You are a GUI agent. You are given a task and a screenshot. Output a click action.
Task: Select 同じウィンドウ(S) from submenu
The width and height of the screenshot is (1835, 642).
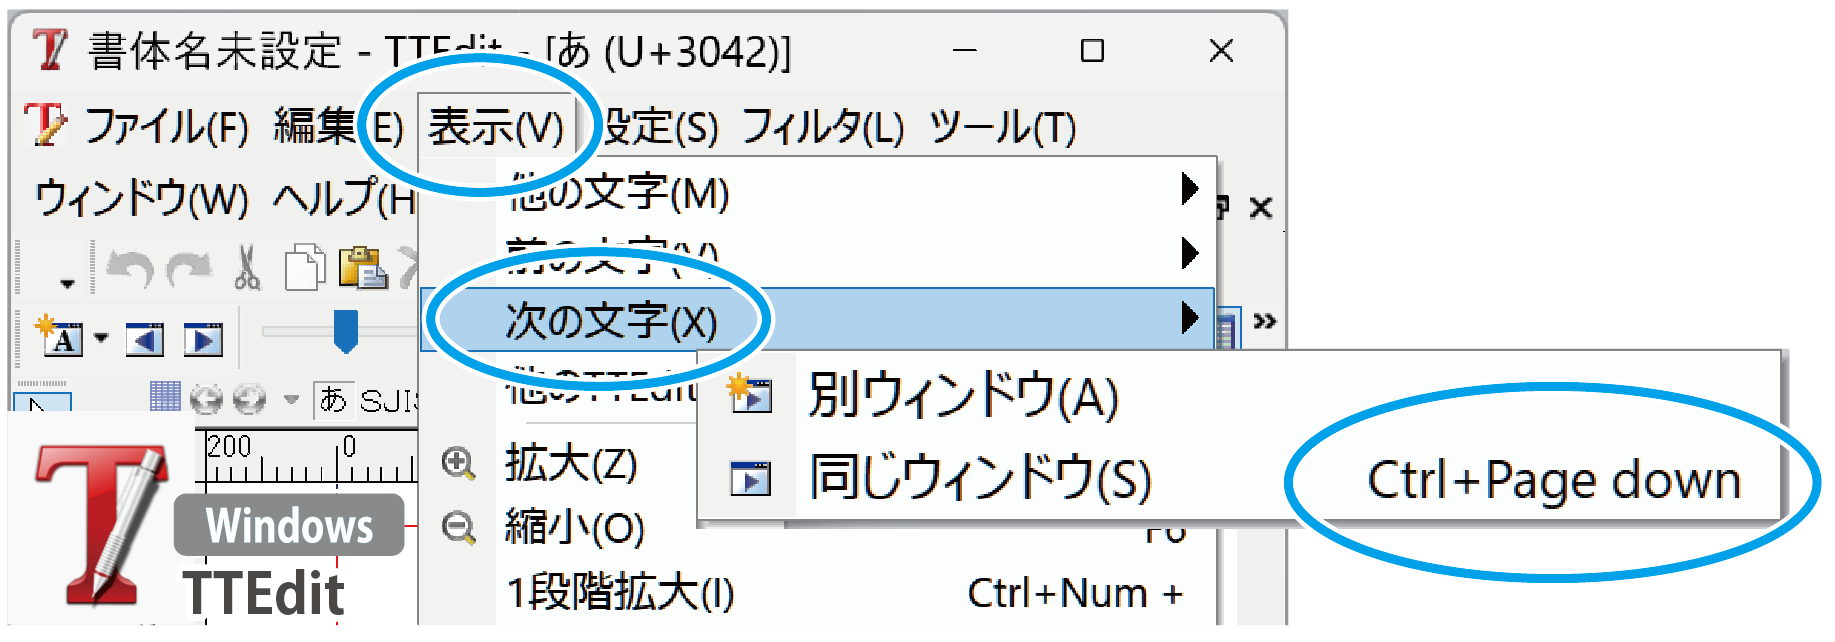(980, 478)
